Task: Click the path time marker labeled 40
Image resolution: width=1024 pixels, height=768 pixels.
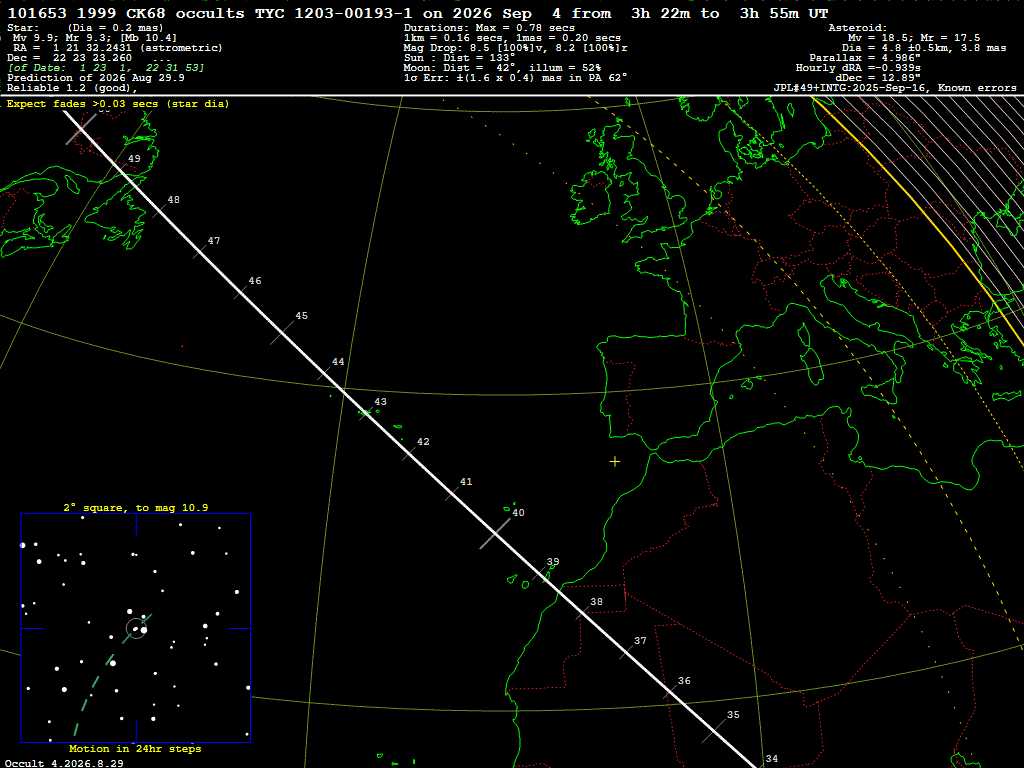Action: [x=518, y=513]
